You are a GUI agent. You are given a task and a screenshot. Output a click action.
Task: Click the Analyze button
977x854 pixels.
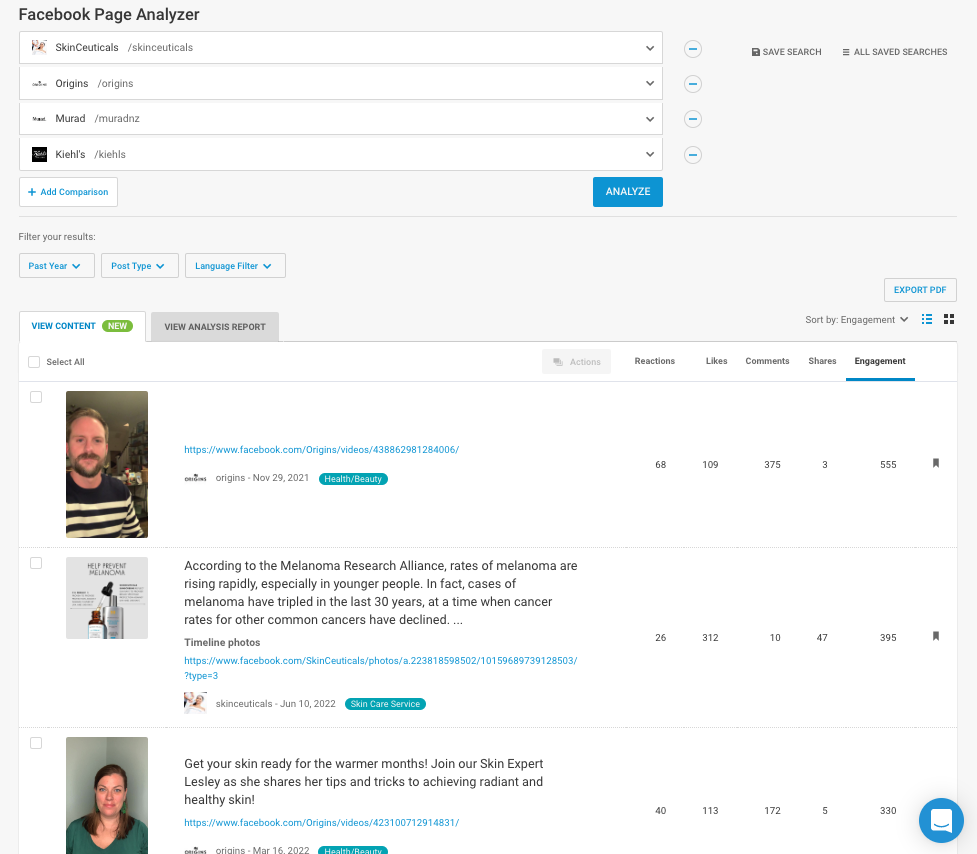click(627, 192)
